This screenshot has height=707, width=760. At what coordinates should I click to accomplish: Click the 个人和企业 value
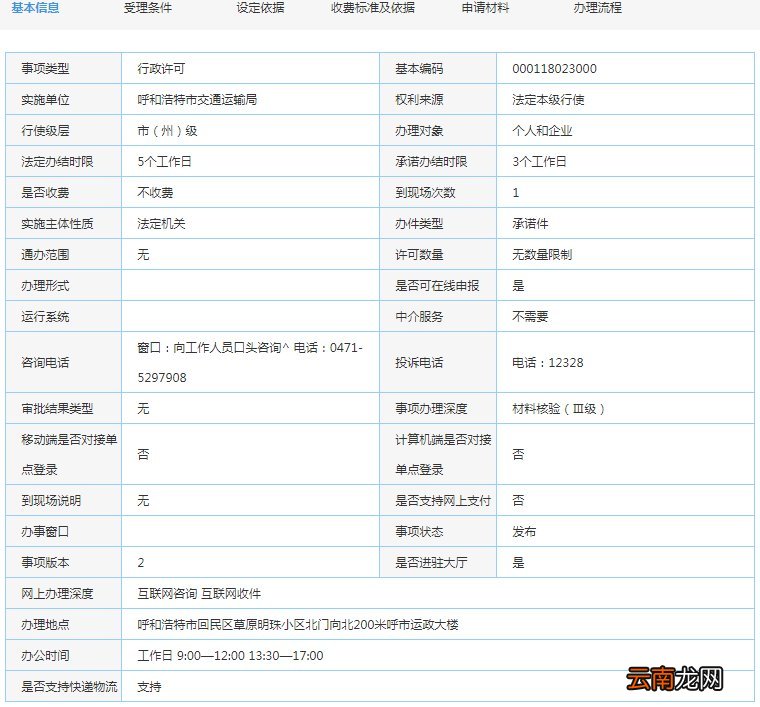[542, 131]
